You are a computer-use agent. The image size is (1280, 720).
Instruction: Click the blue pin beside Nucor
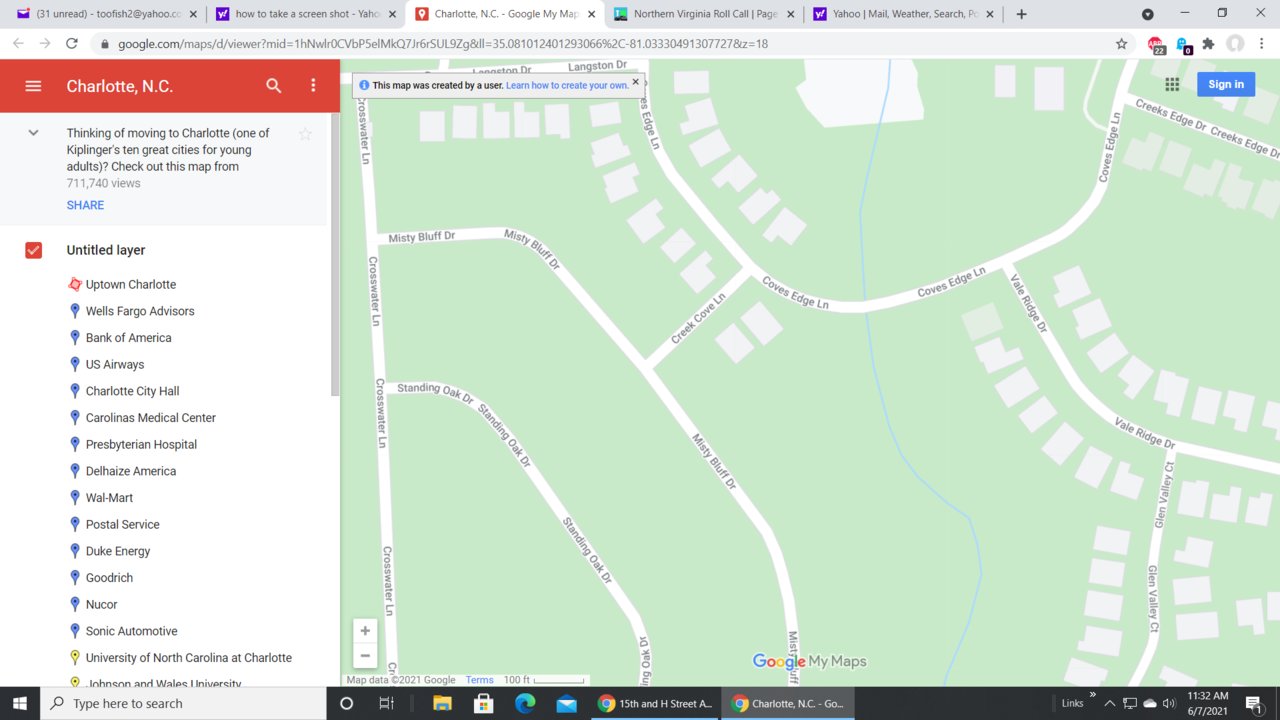pos(74,604)
